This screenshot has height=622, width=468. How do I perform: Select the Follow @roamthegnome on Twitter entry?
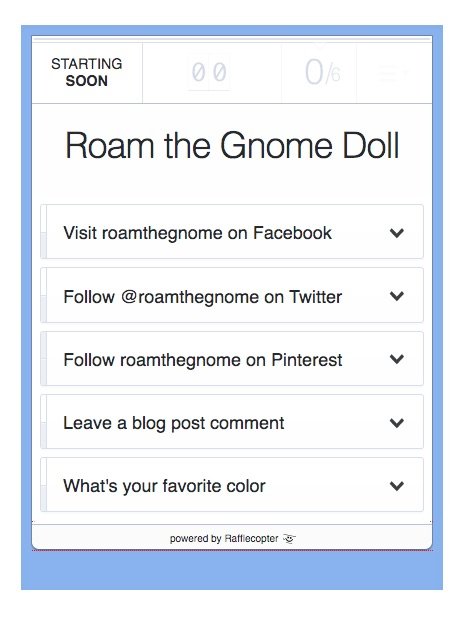(232, 295)
